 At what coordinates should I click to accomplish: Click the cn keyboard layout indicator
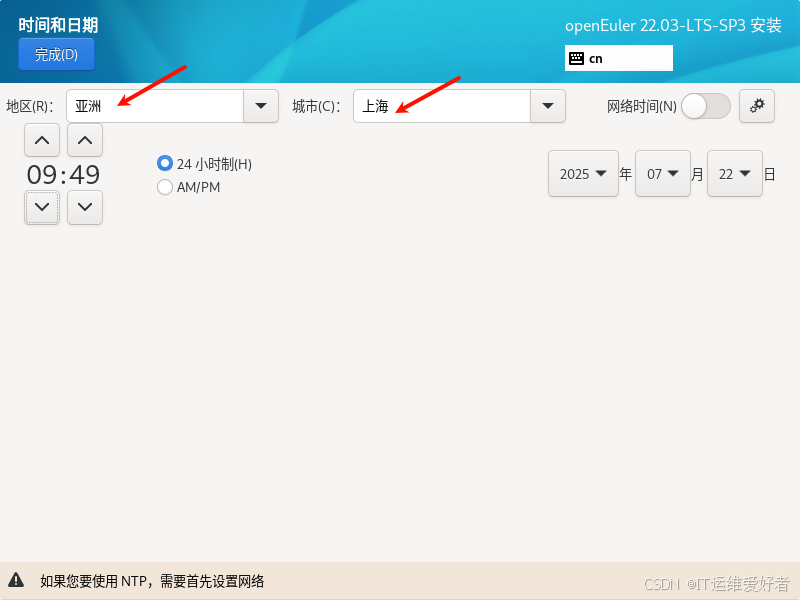pos(618,58)
